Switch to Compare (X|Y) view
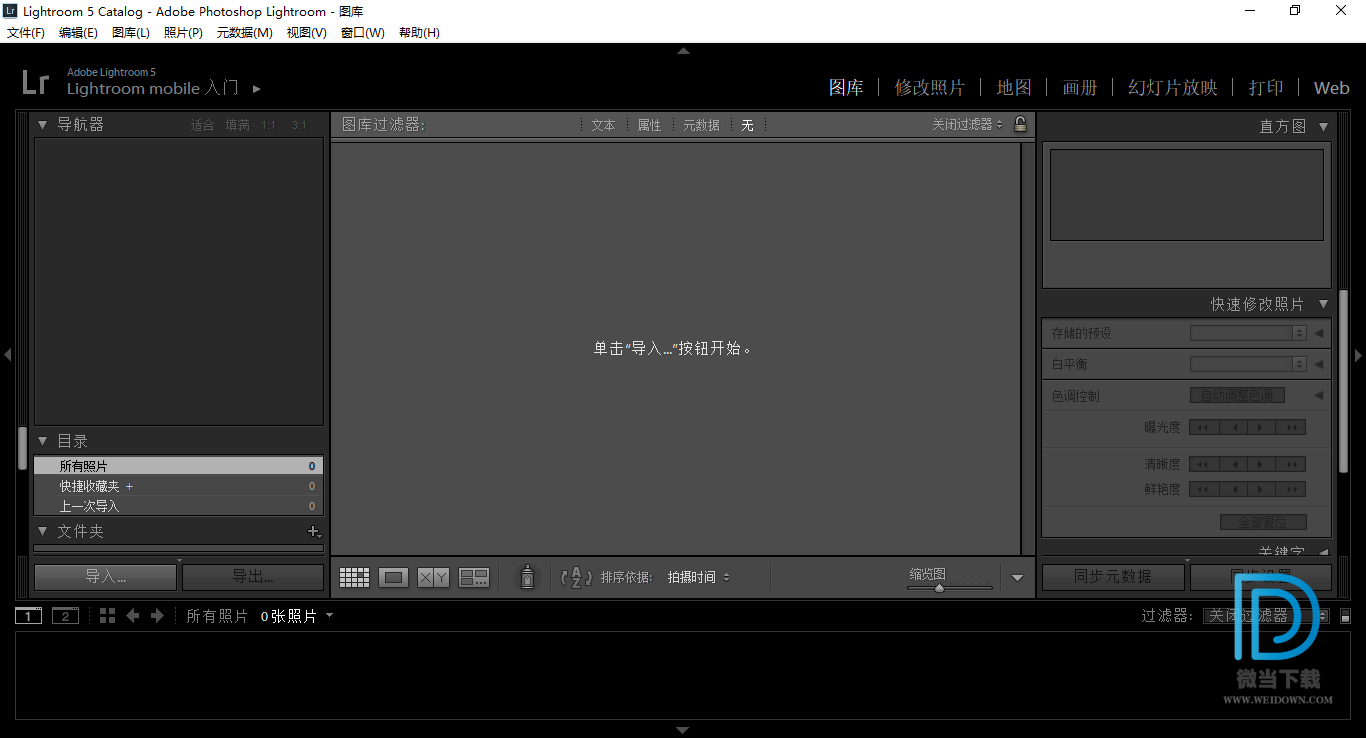 (x=433, y=577)
